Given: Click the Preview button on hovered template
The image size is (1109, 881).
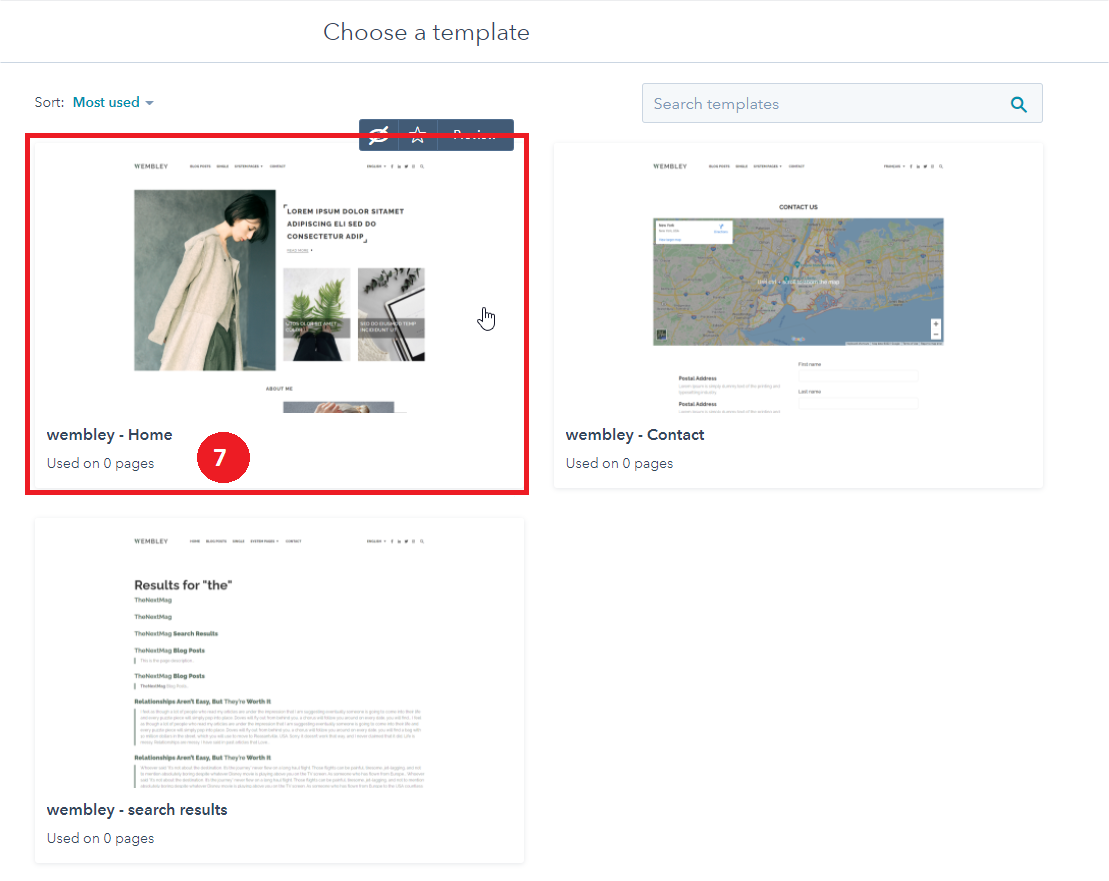Looking at the screenshot, I should click(x=475, y=135).
